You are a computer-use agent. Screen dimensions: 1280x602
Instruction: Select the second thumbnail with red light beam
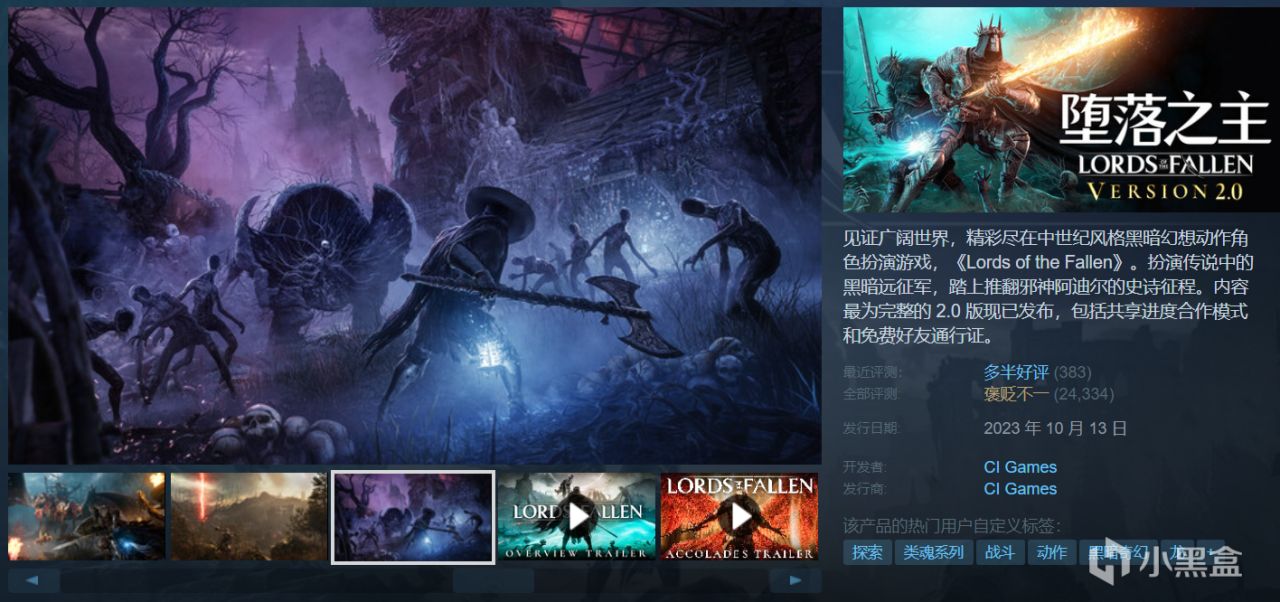[x=248, y=516]
